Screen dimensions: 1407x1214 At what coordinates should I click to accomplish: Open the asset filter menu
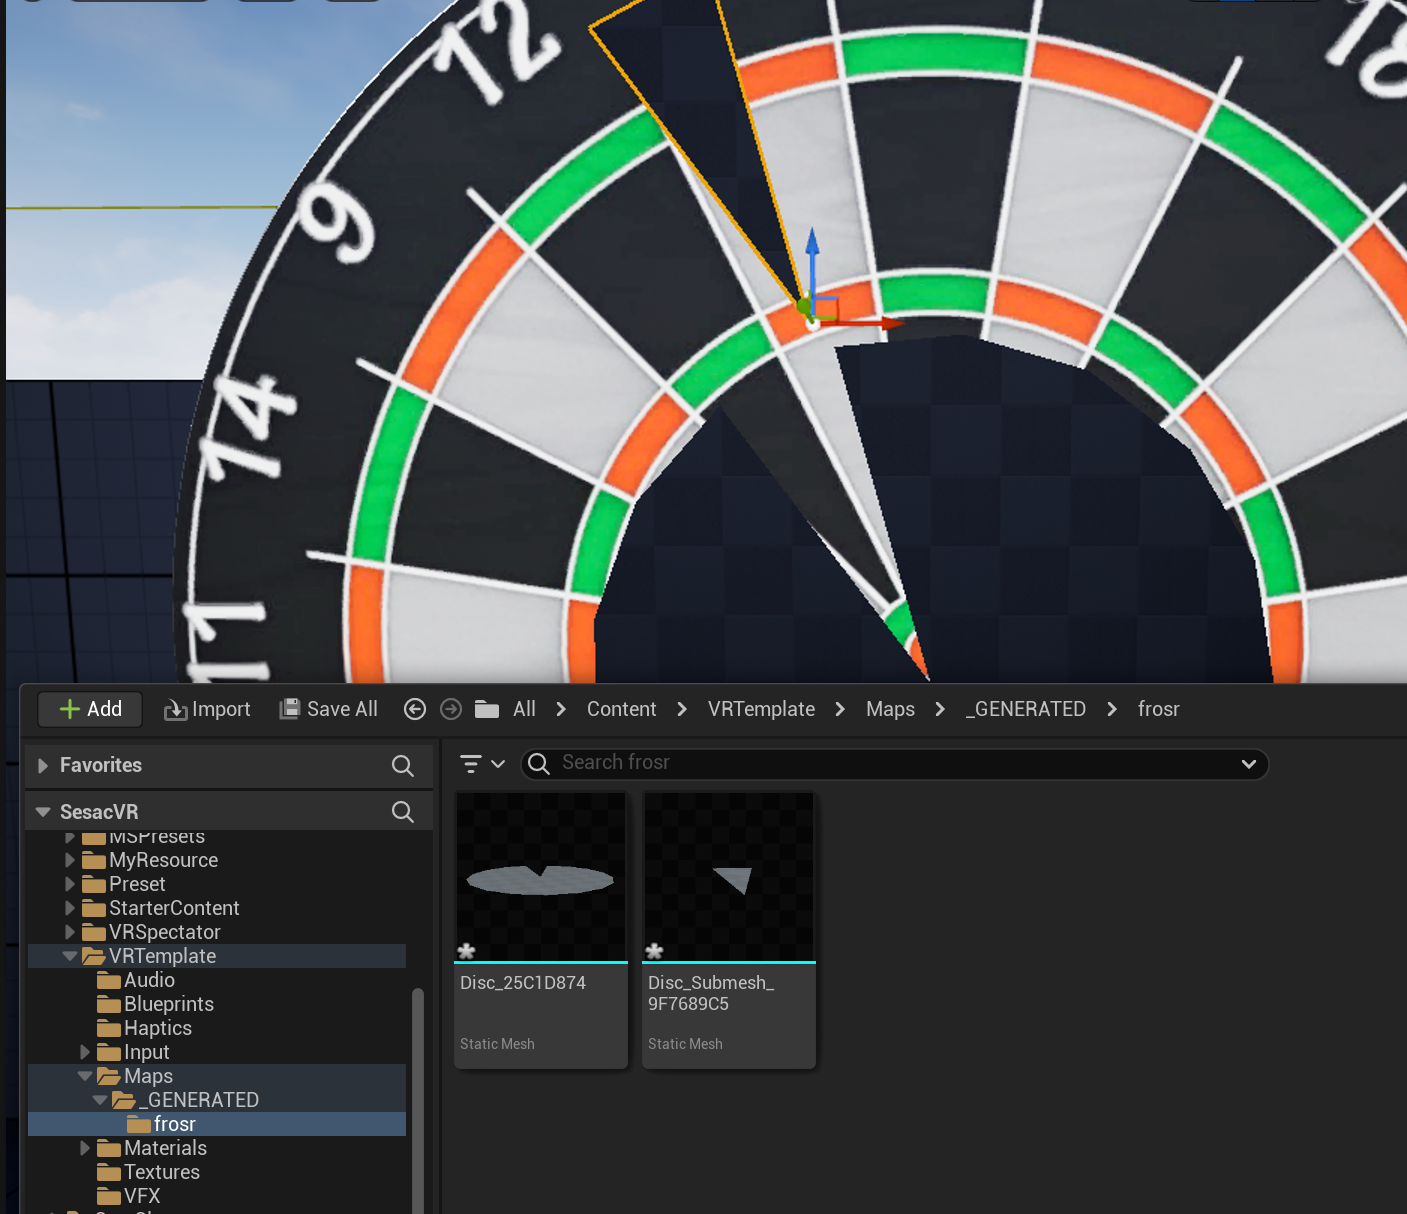tap(482, 764)
